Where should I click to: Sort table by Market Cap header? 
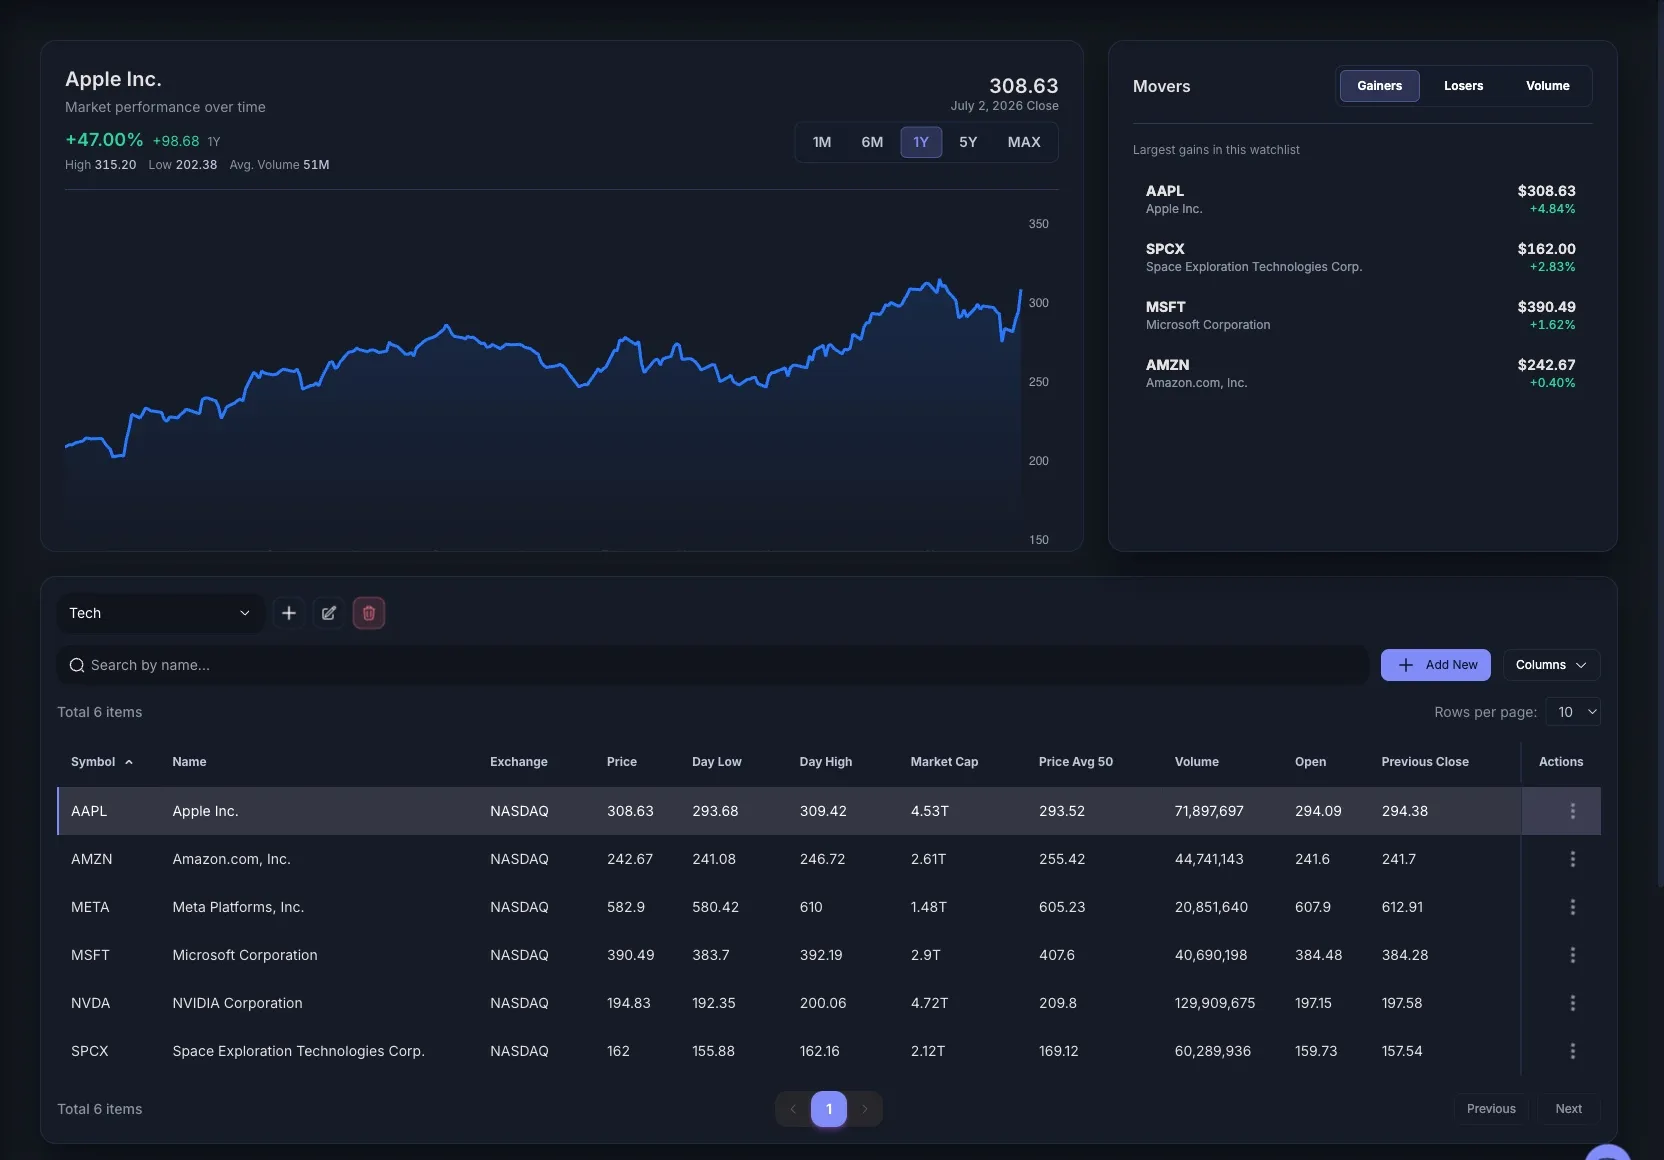tap(944, 762)
